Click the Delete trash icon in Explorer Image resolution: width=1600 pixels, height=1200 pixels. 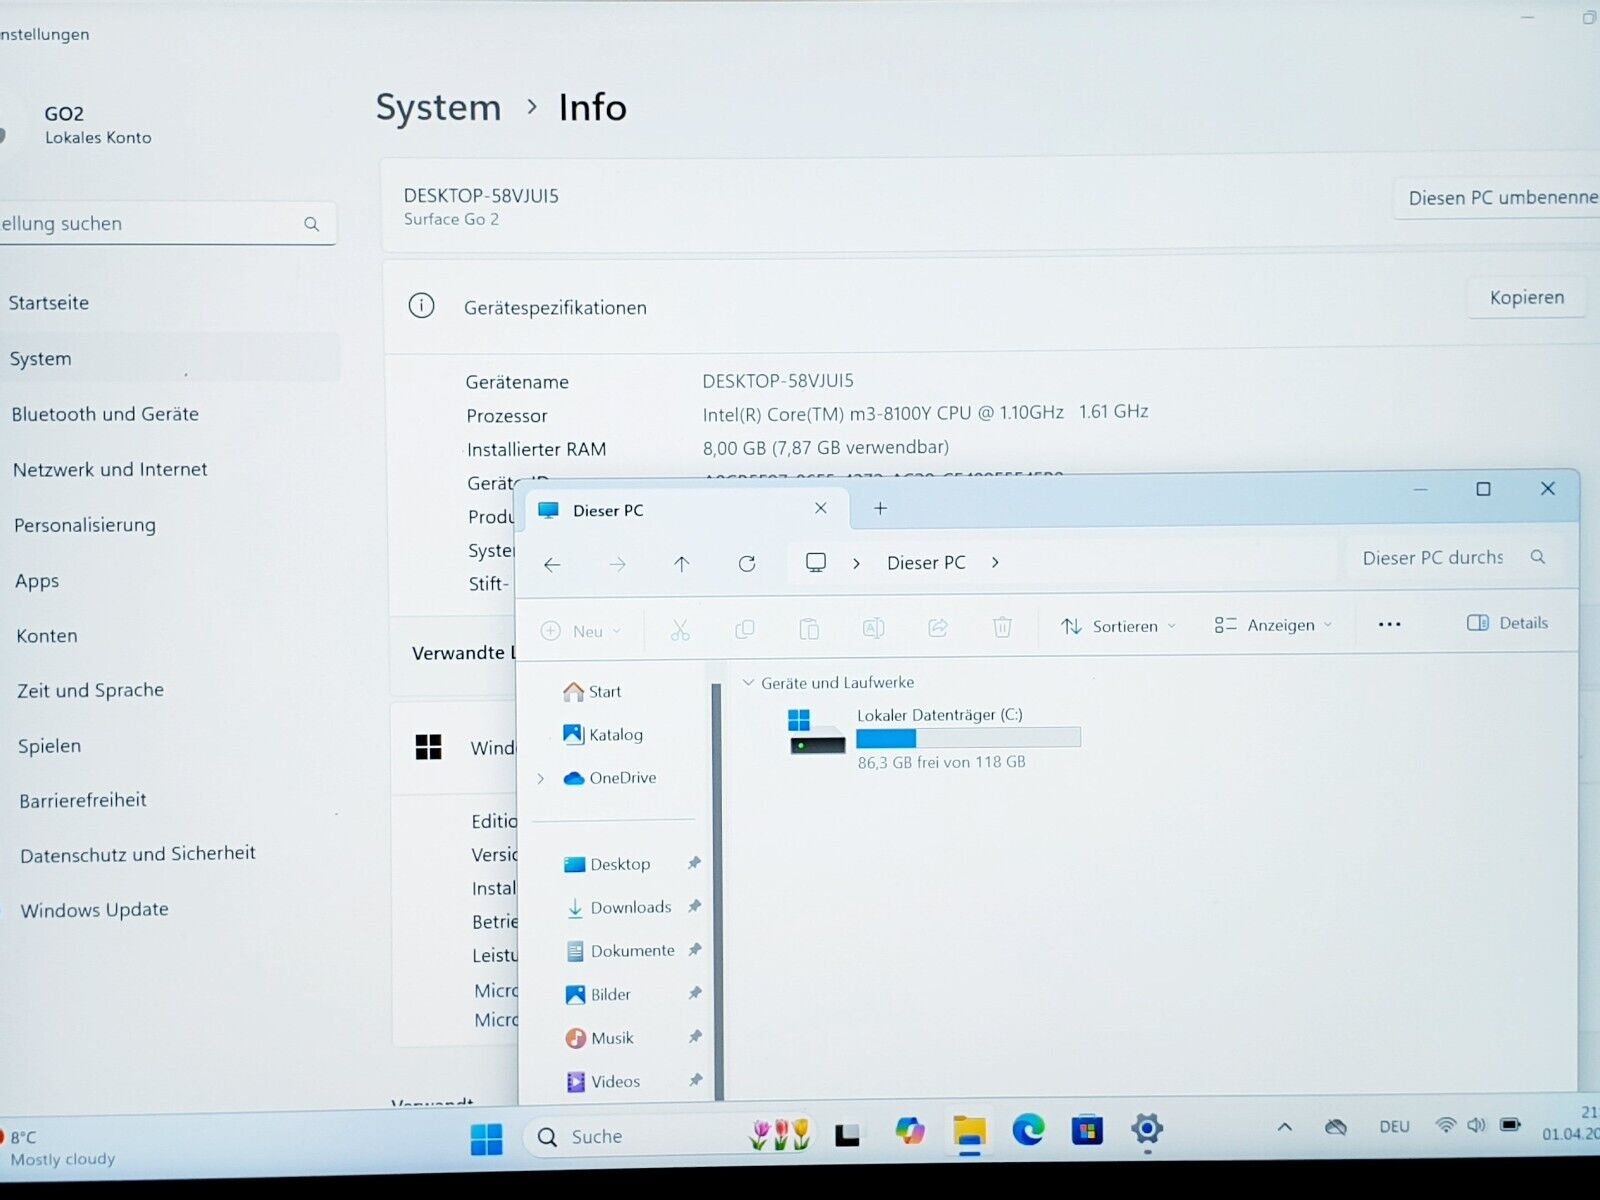click(x=1002, y=627)
